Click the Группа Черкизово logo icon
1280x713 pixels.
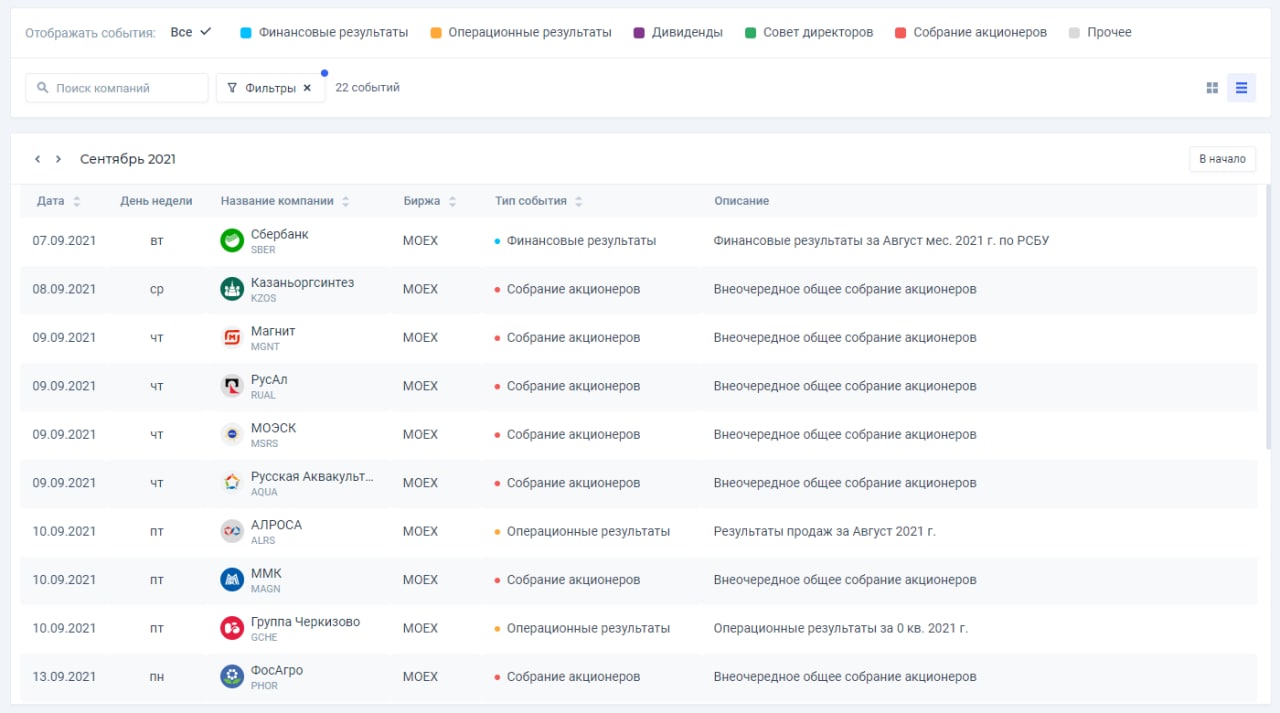(x=232, y=628)
